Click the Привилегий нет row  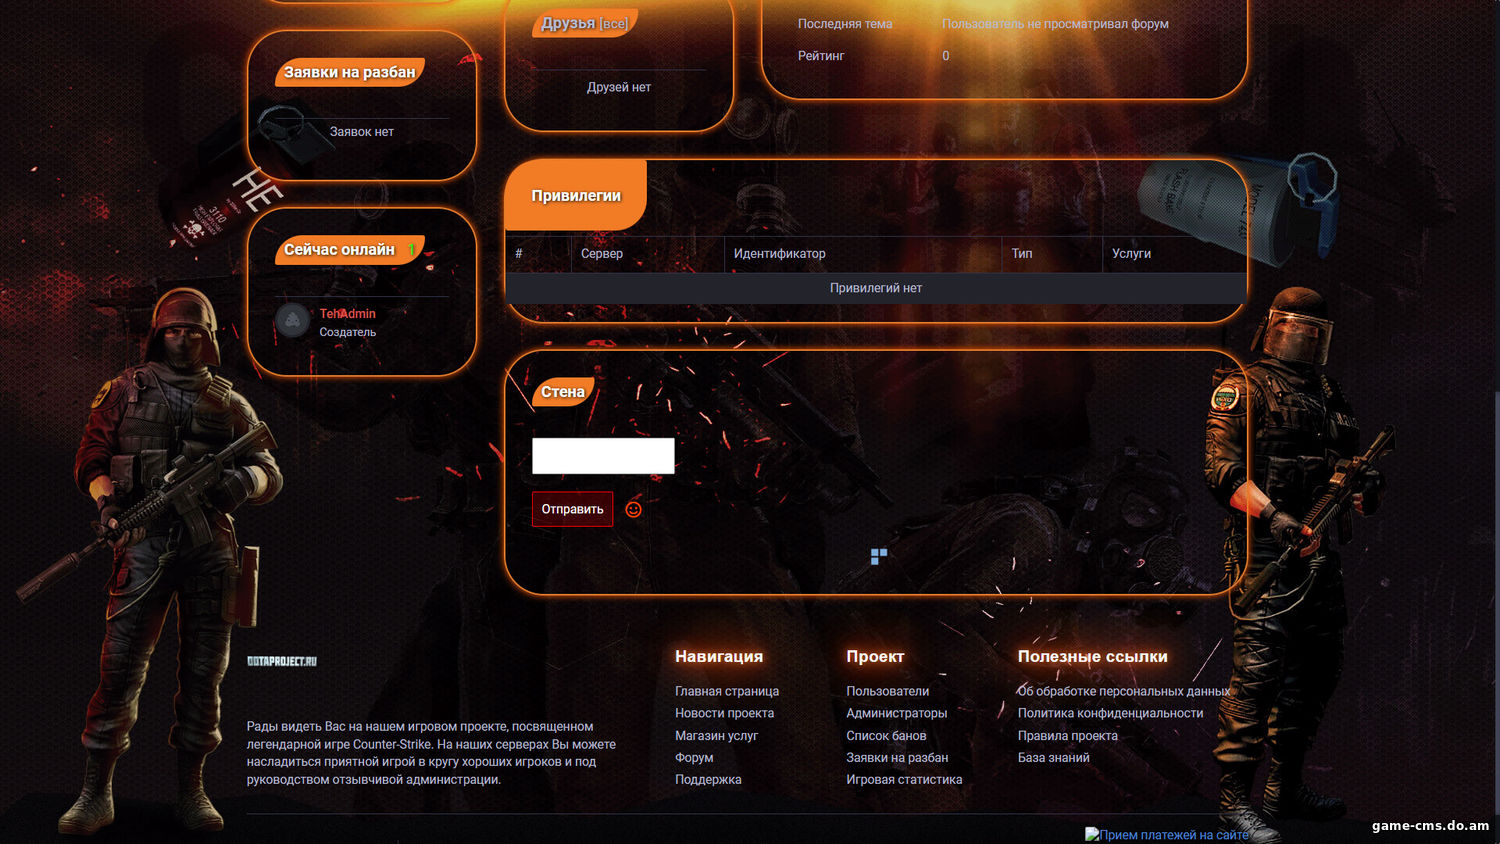coord(876,288)
